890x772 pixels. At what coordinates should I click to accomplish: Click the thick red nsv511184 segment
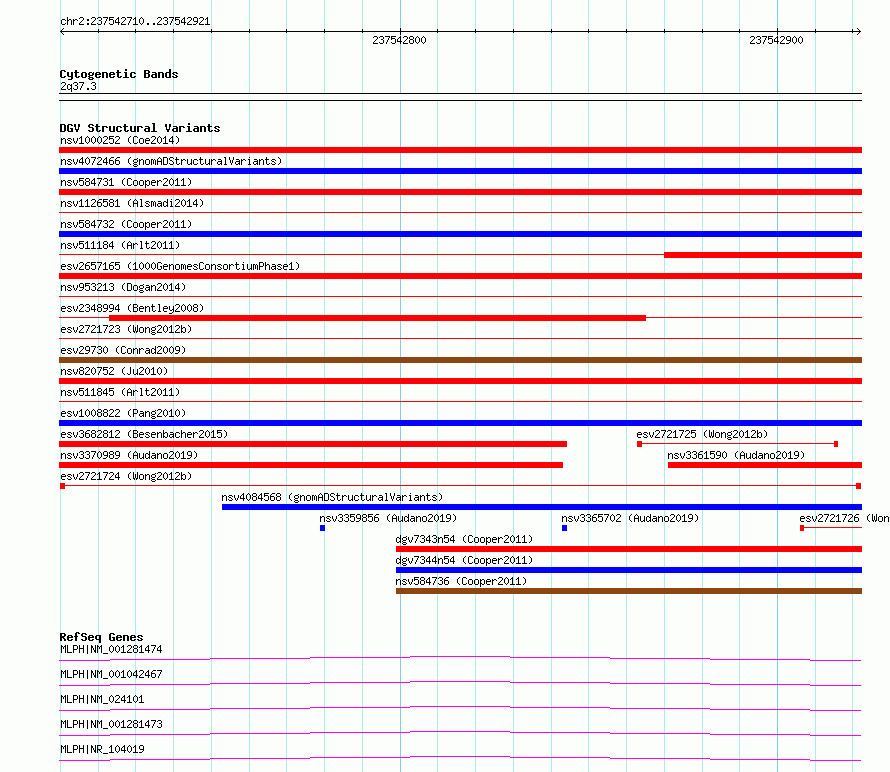763,255
